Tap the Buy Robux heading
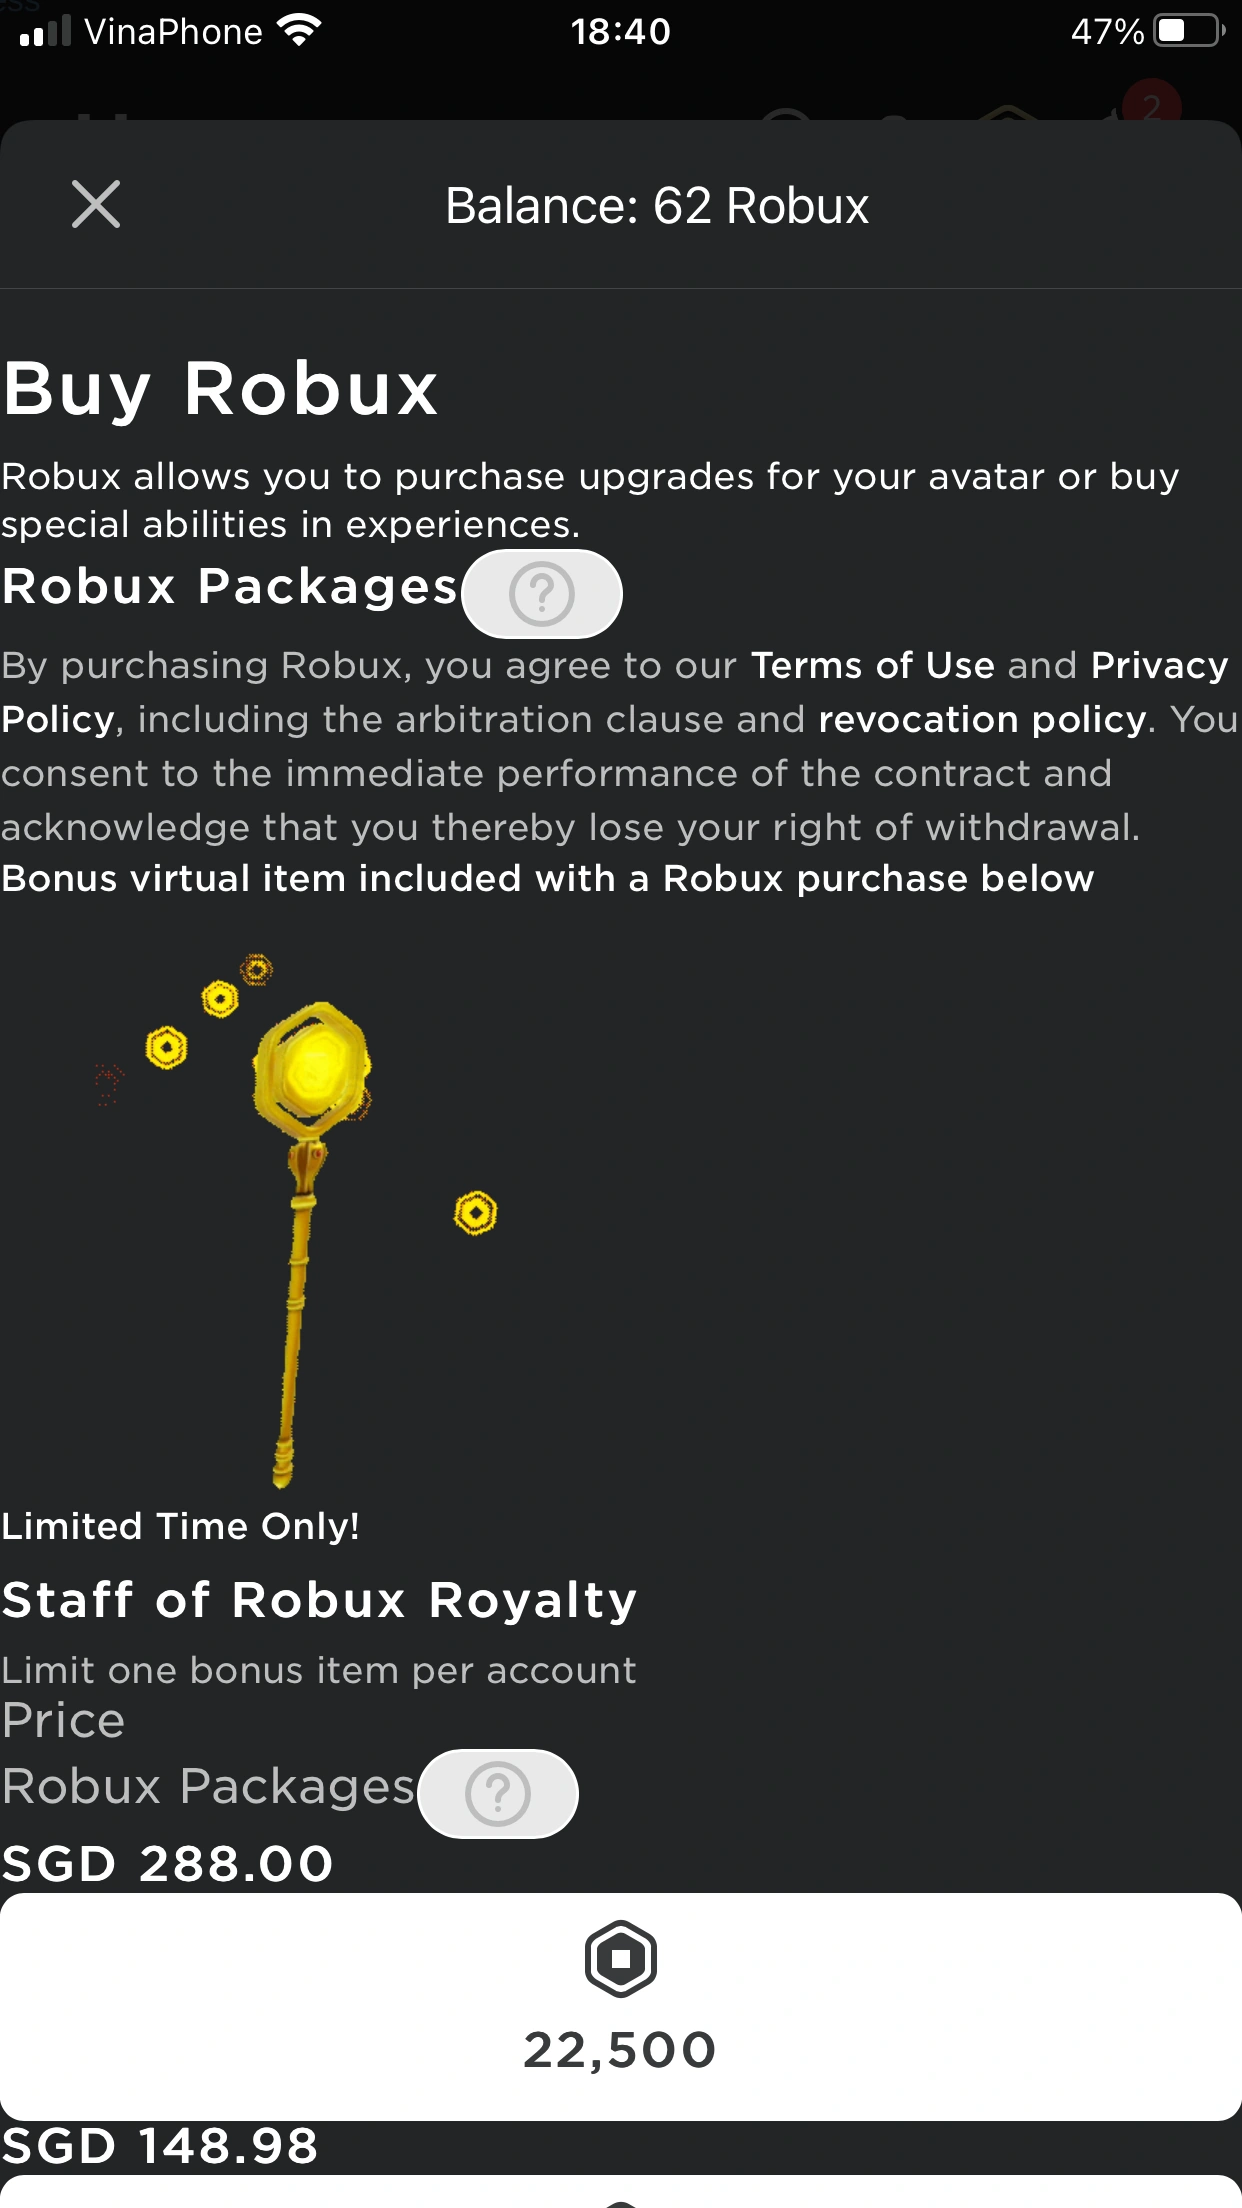Screen dimensions: 1242x2208 pos(220,388)
